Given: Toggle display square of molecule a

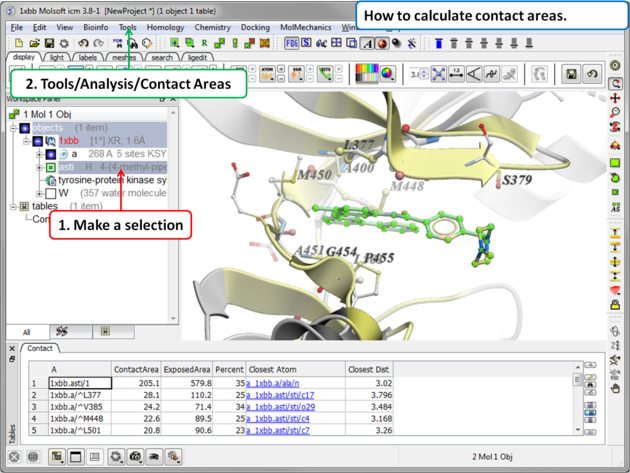Looking at the screenshot, I should [x=51, y=154].
